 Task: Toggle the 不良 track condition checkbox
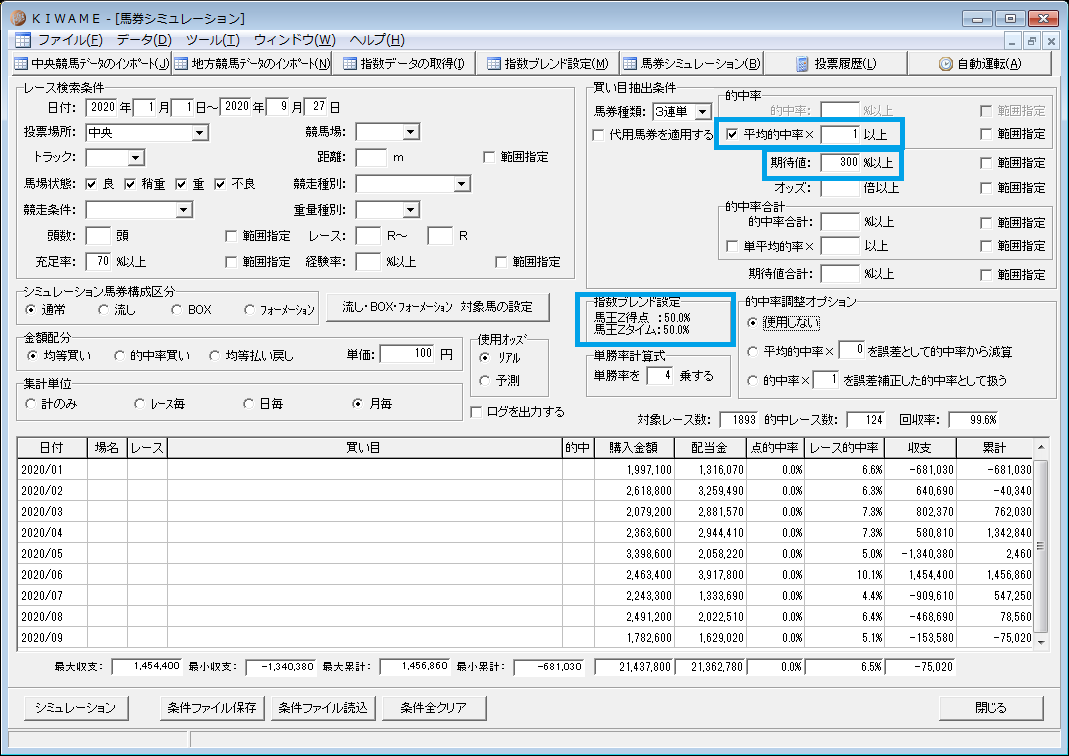pos(220,184)
